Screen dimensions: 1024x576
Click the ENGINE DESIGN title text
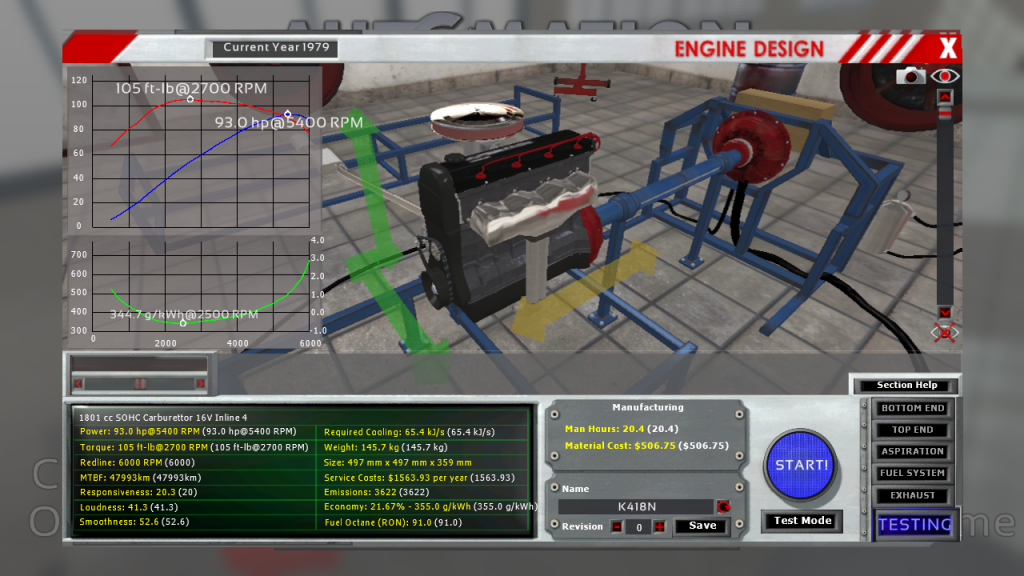coord(749,49)
